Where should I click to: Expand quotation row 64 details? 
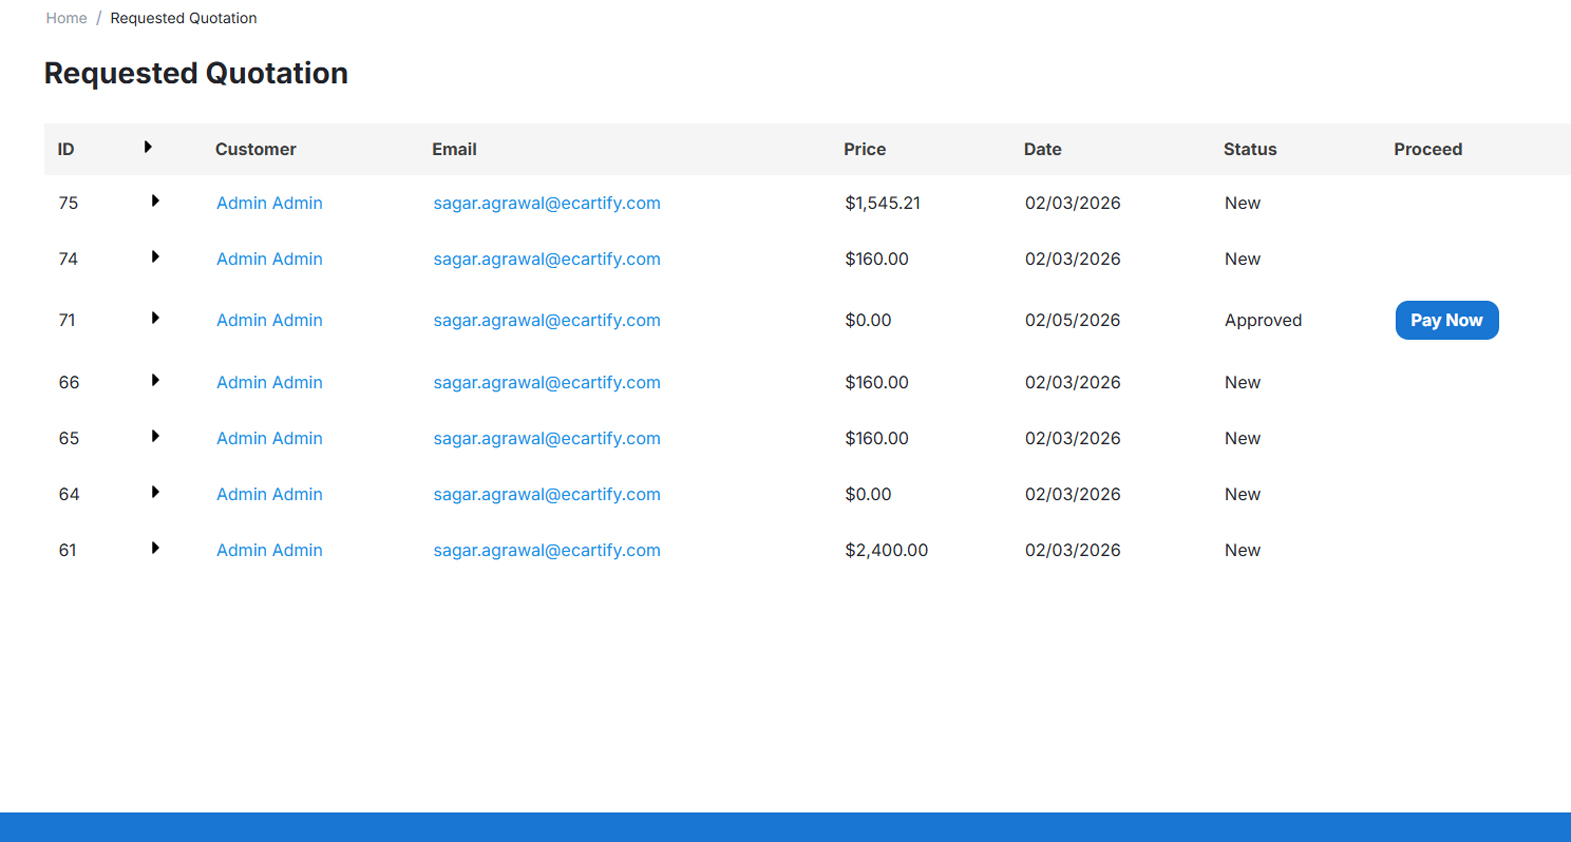point(155,492)
